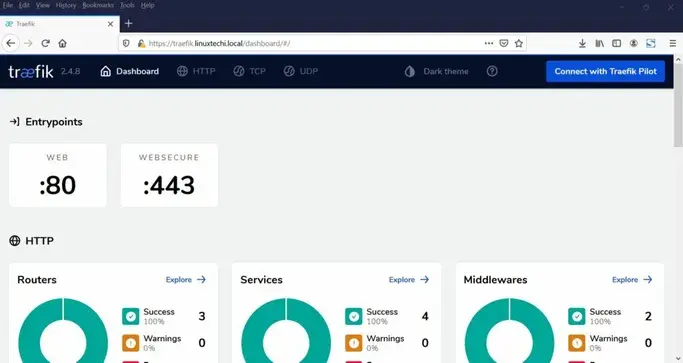Toggle Dark theme

coord(436,71)
